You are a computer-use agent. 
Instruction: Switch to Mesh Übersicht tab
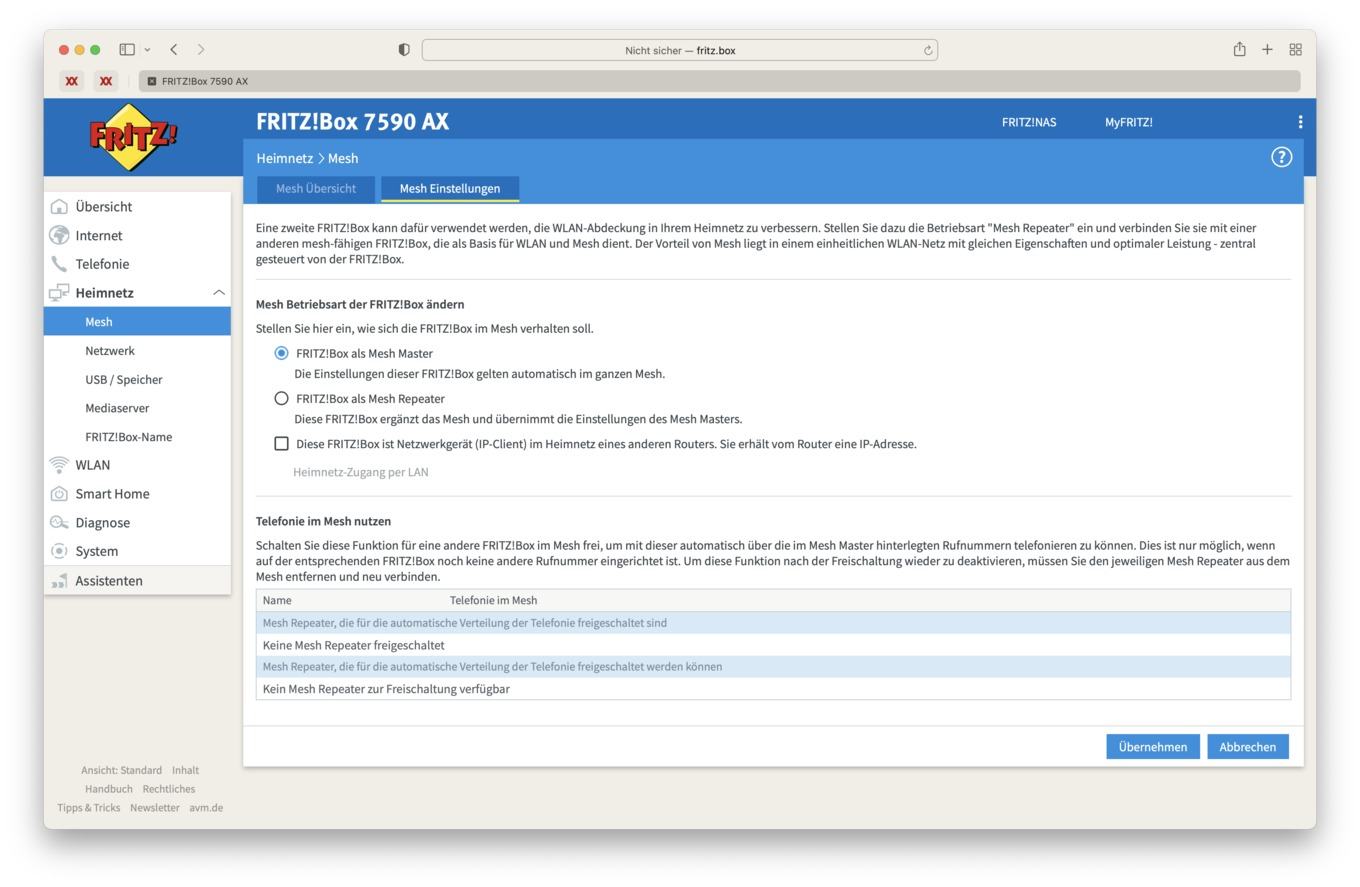[316, 188]
